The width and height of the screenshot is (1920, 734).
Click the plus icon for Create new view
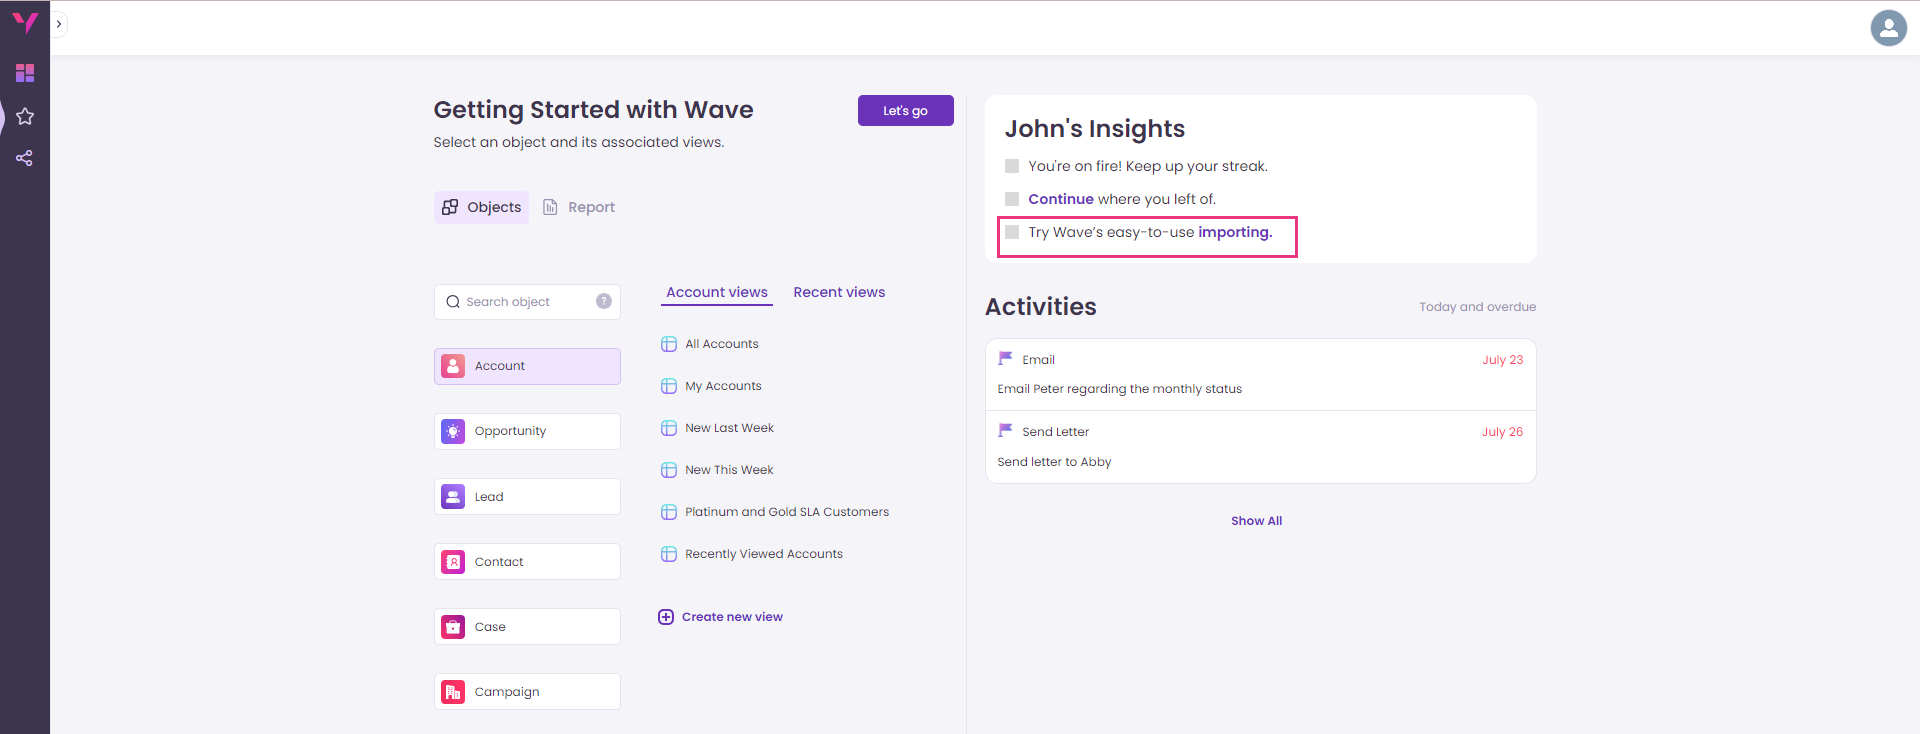tap(666, 617)
